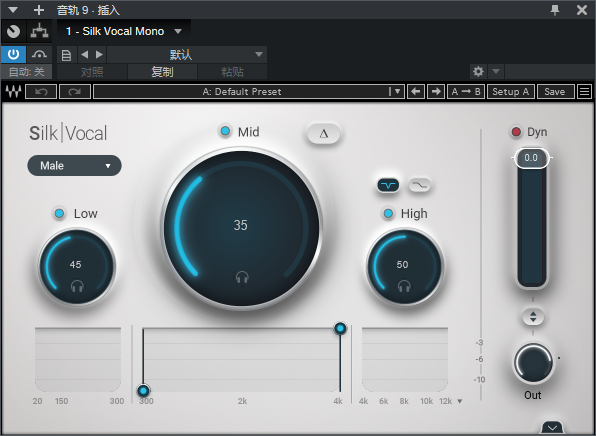Click the 粘贴 paste button
The image size is (596, 436).
coord(232,72)
